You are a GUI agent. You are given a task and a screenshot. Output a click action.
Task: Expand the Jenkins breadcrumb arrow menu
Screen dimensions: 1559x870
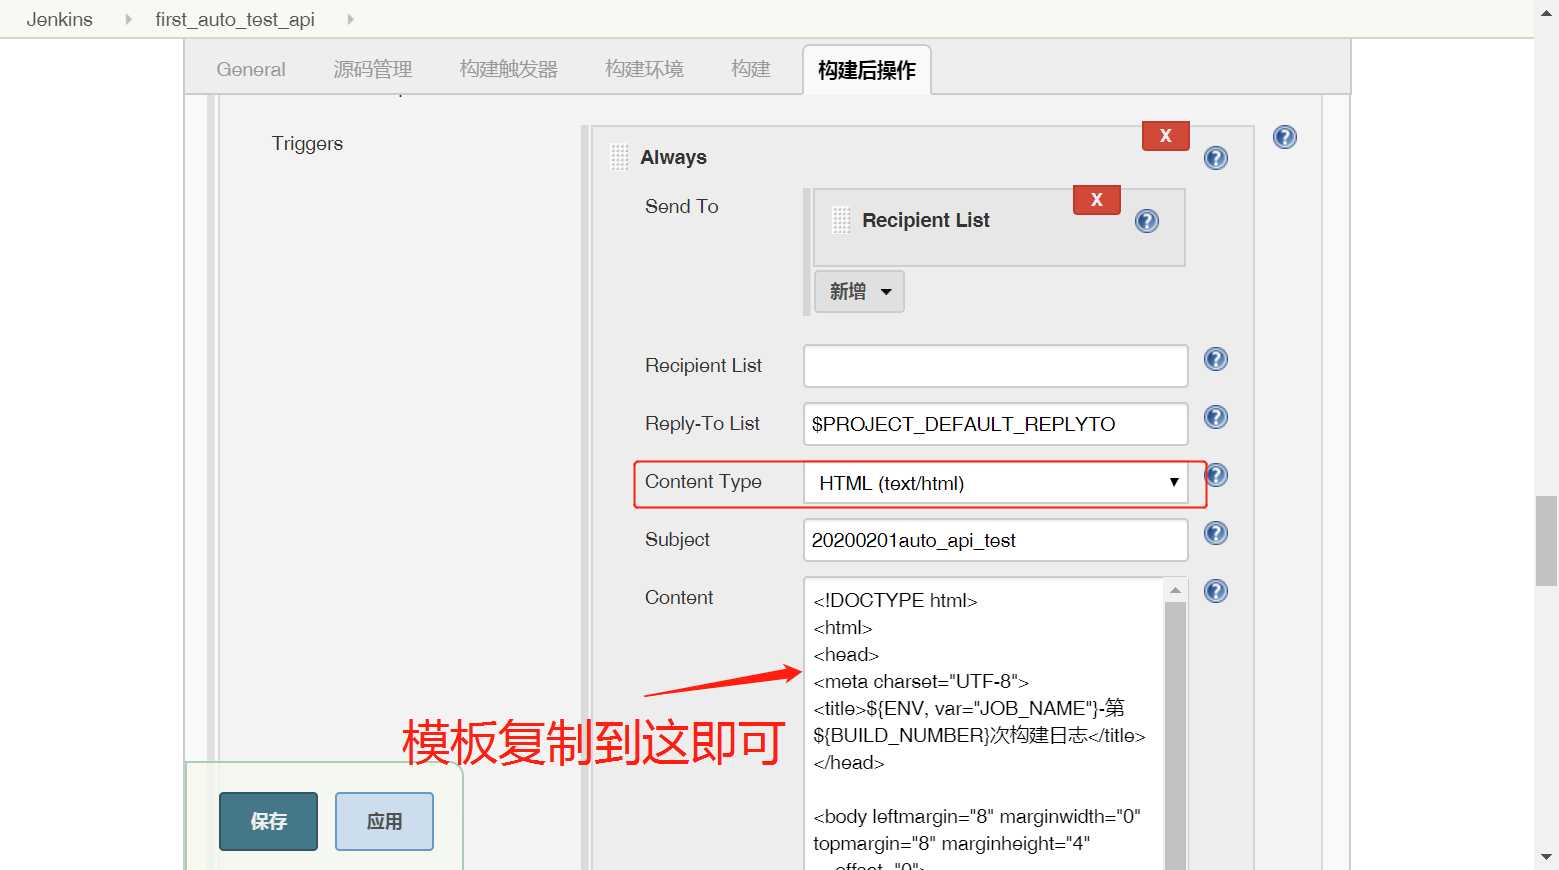pos(128,19)
